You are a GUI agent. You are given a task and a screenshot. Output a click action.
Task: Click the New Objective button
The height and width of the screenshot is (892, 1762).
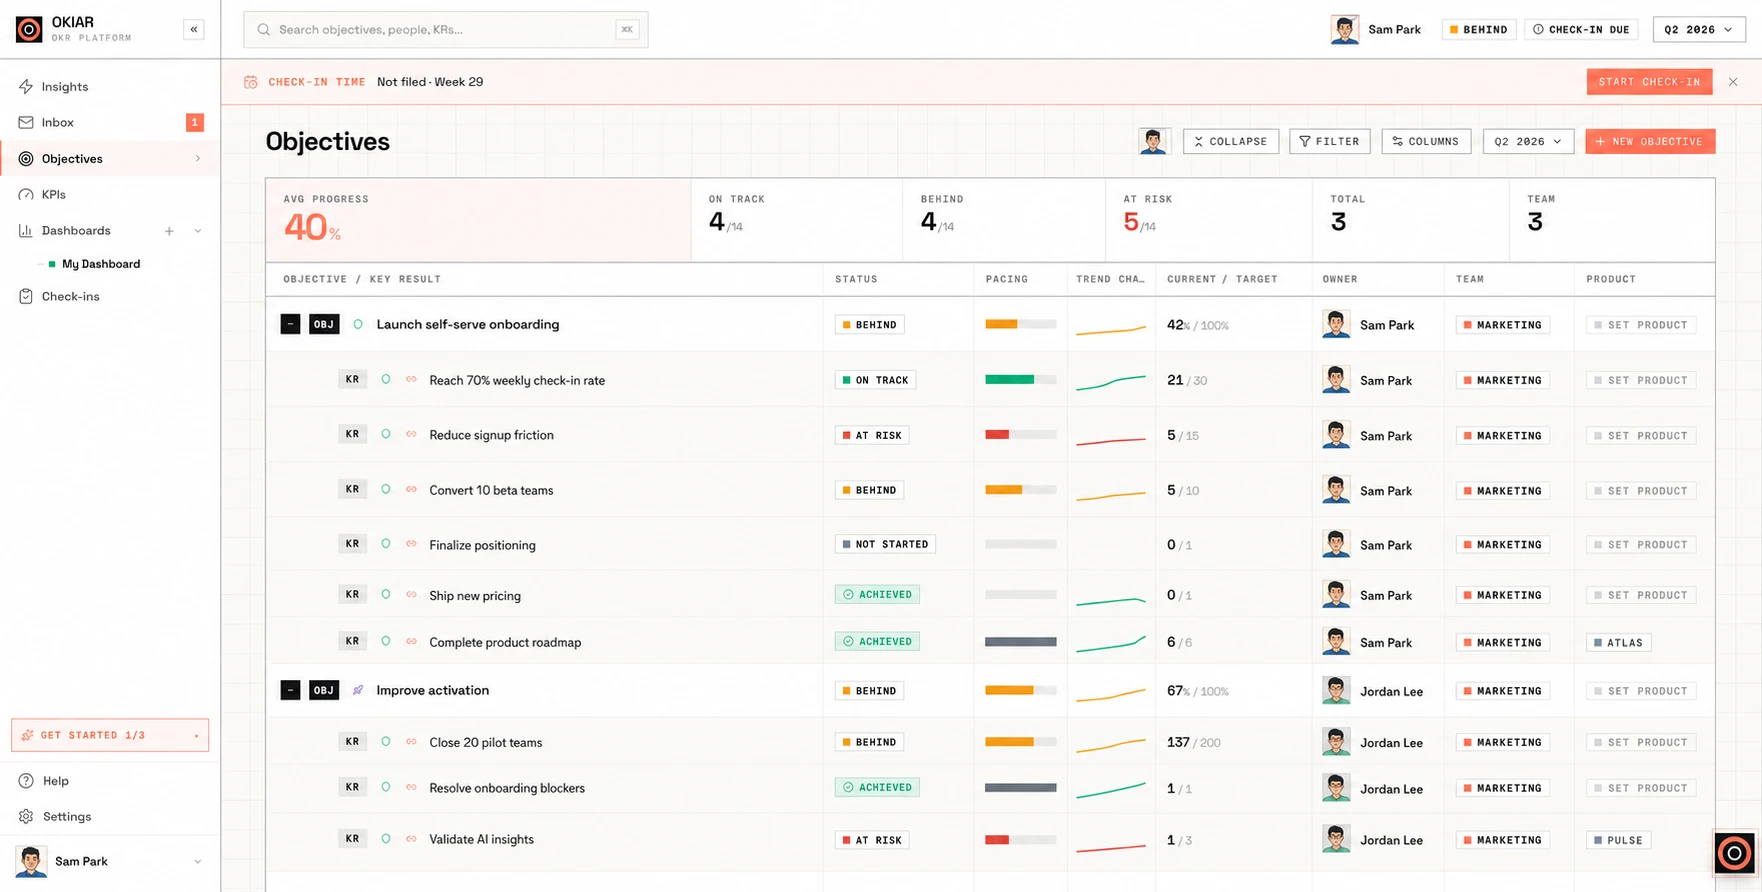[x=1650, y=142]
